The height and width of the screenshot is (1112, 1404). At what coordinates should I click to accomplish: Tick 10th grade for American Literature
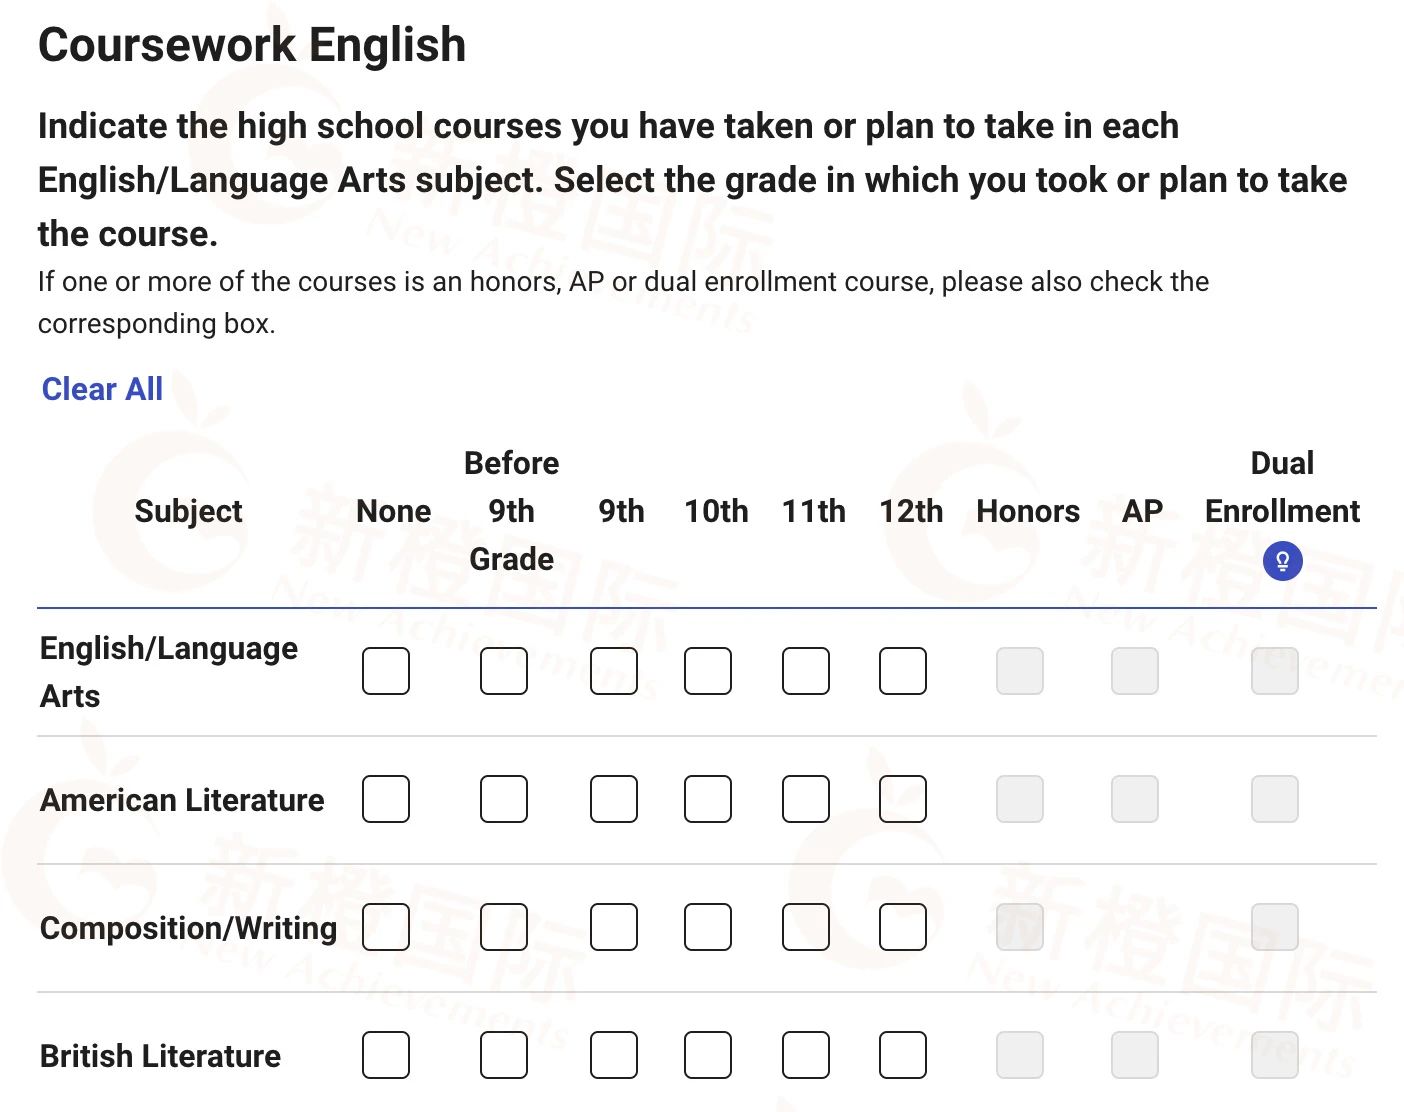(x=708, y=799)
